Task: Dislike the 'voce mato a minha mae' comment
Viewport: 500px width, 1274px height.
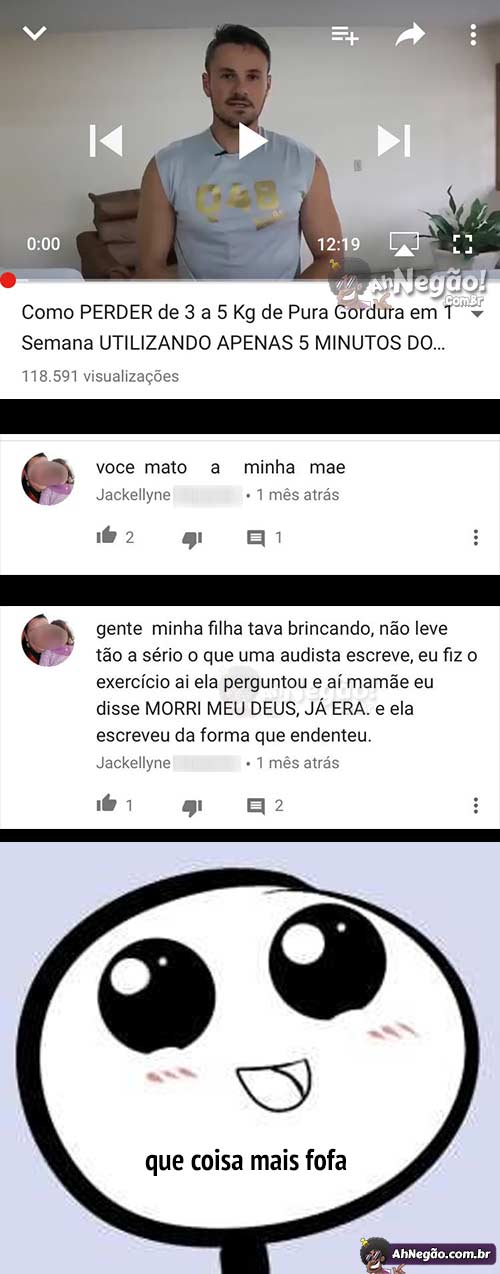Action: click(192, 539)
